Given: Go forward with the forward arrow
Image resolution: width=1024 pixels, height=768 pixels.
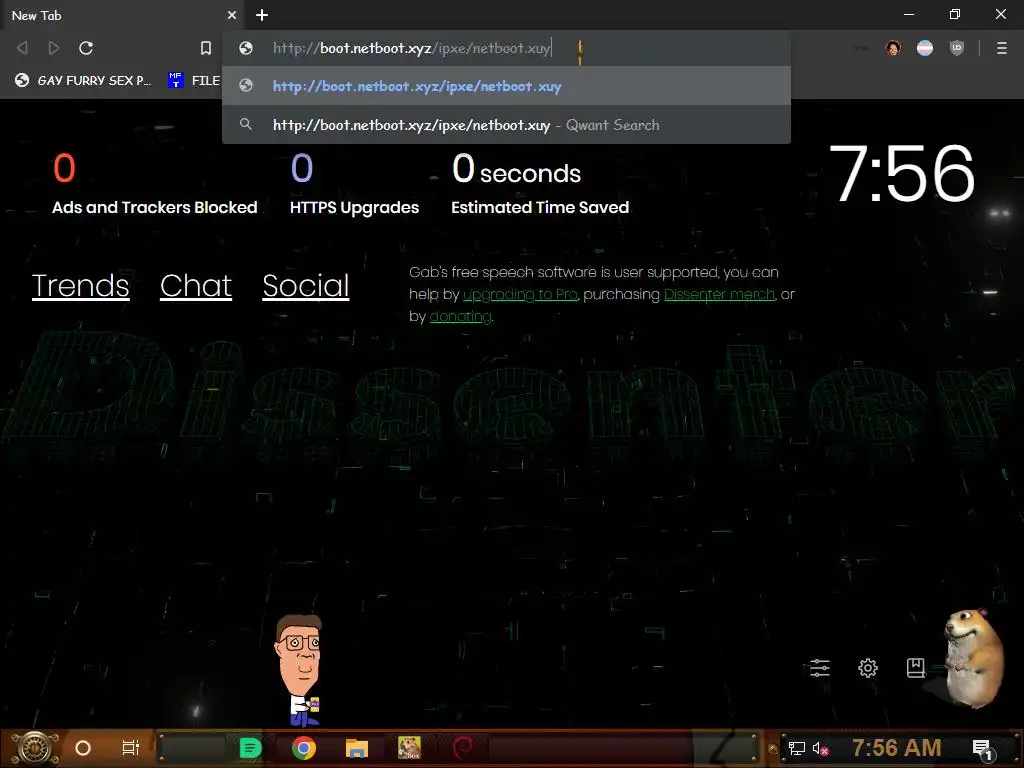Looking at the screenshot, I should pos(54,48).
